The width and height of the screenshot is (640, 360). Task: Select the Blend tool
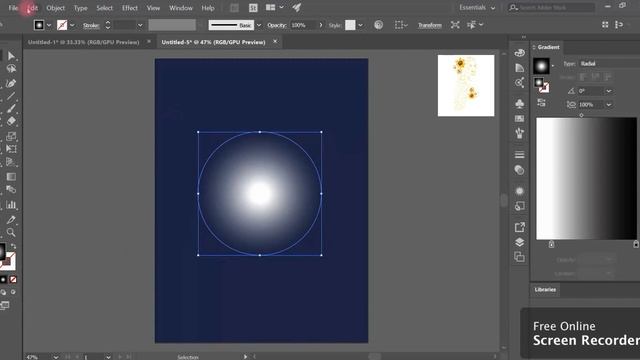pos(11,189)
